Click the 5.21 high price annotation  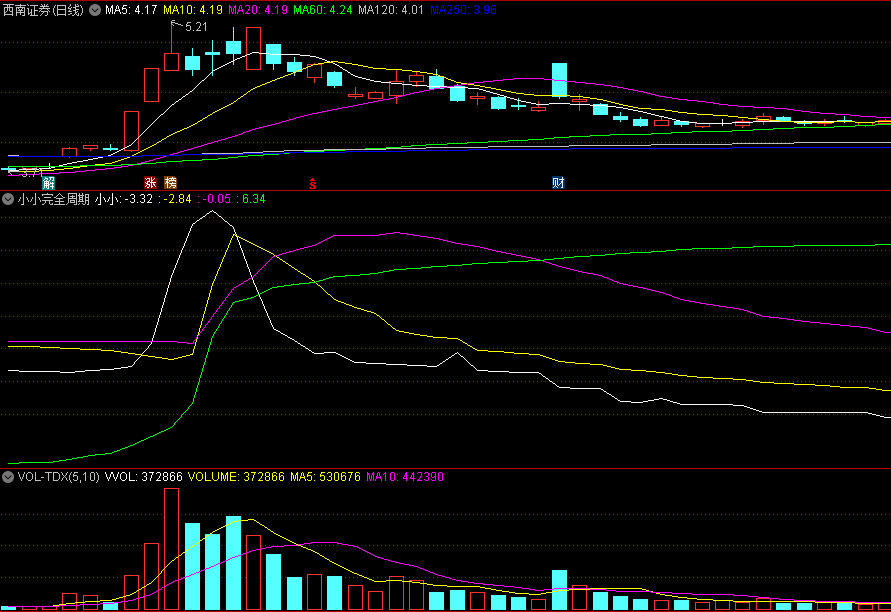tap(196, 27)
